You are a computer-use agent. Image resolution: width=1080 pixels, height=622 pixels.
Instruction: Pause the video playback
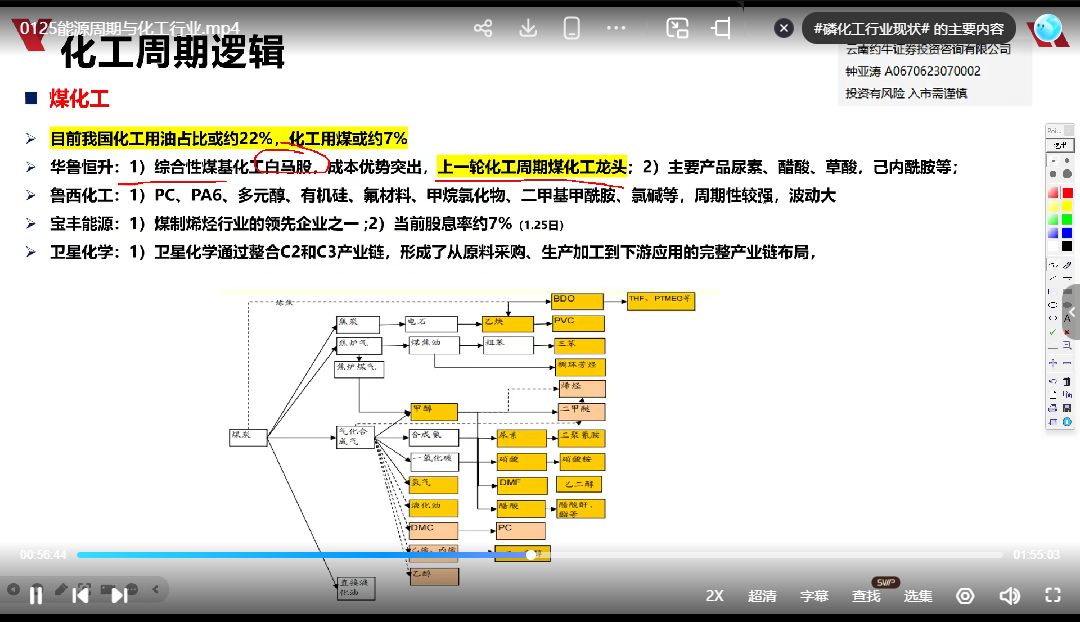pos(36,596)
